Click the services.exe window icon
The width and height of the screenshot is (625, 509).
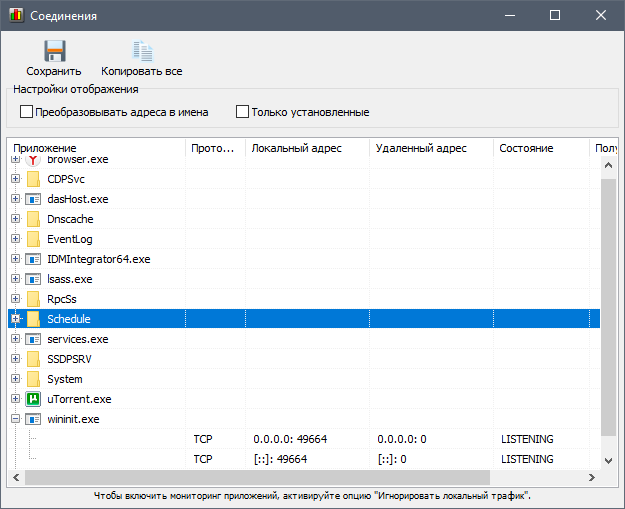[x=33, y=339]
